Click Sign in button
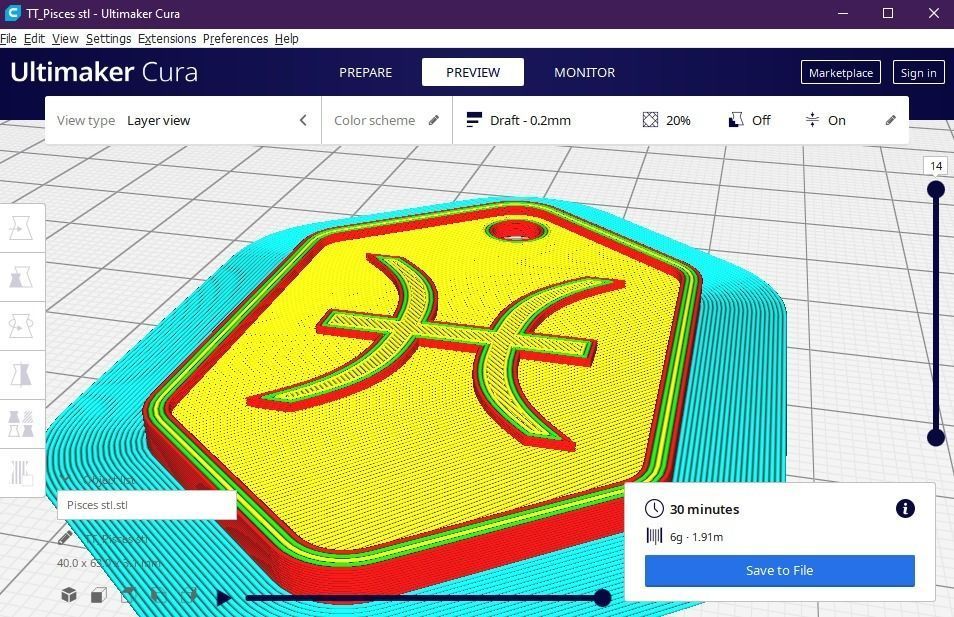Screen dimensions: 954x617 pos(918,72)
